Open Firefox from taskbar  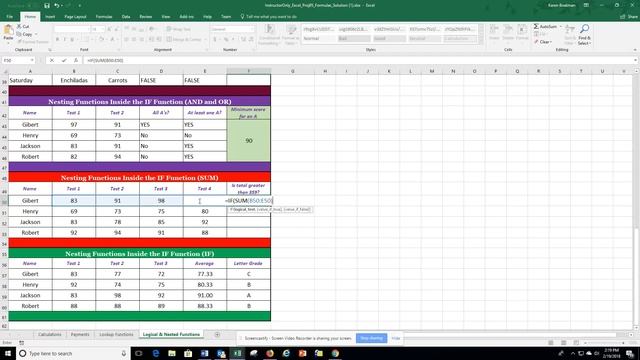click(270, 353)
